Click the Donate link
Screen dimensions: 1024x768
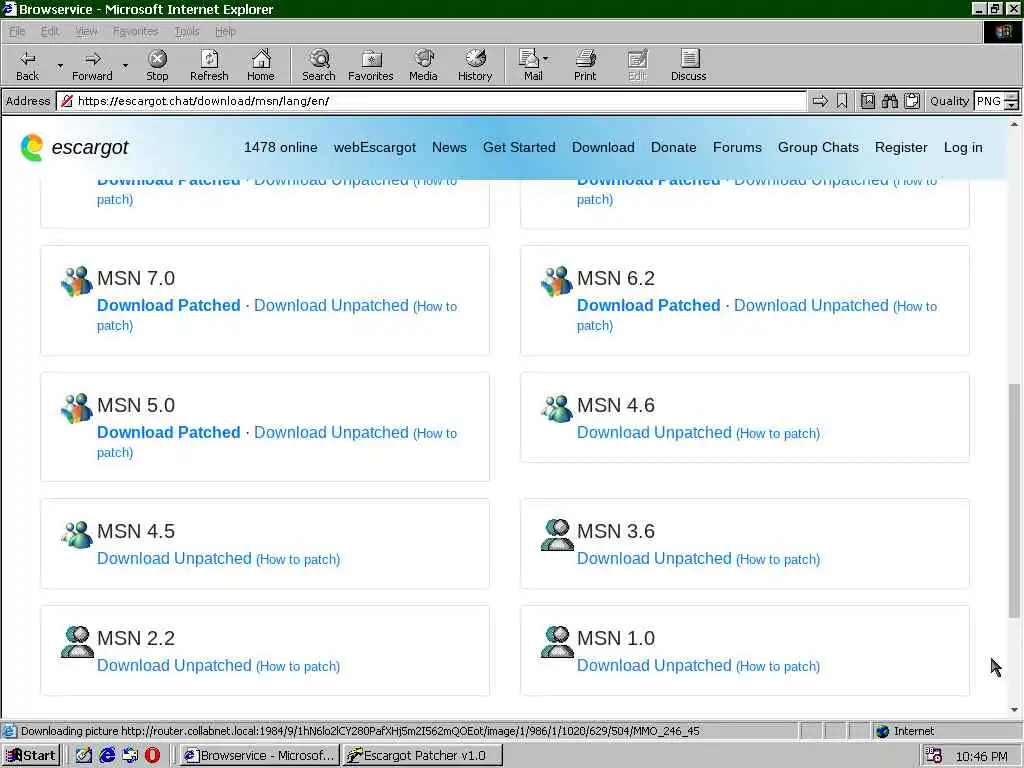pos(673,148)
